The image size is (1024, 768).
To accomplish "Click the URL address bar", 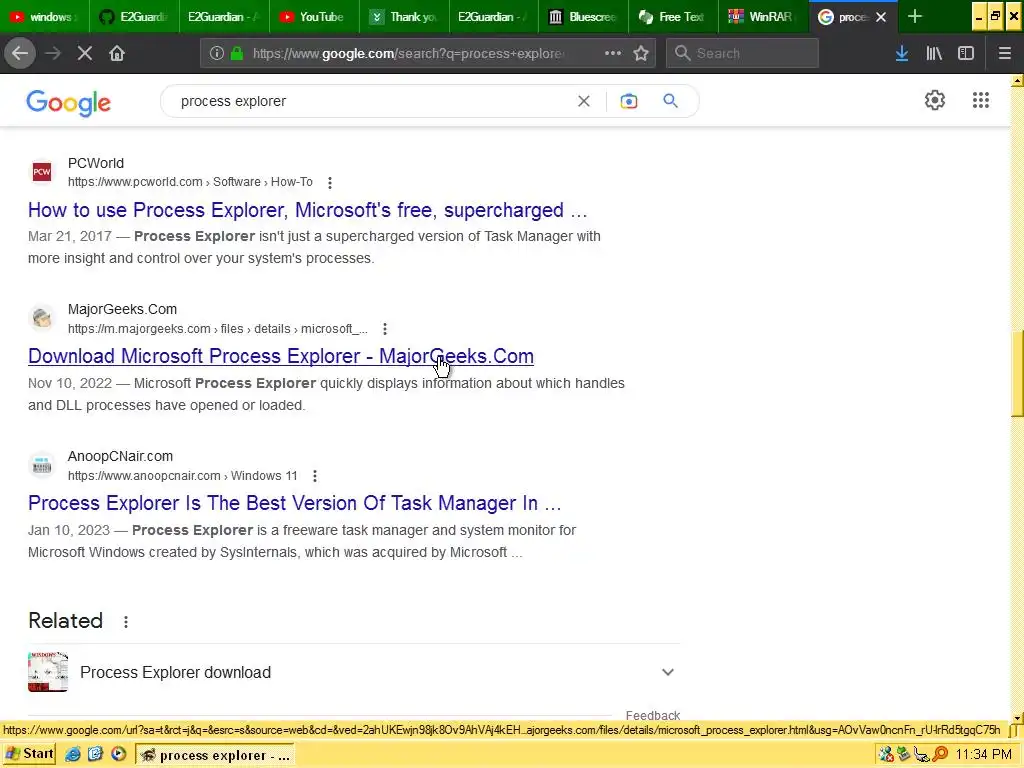I will (409, 54).
